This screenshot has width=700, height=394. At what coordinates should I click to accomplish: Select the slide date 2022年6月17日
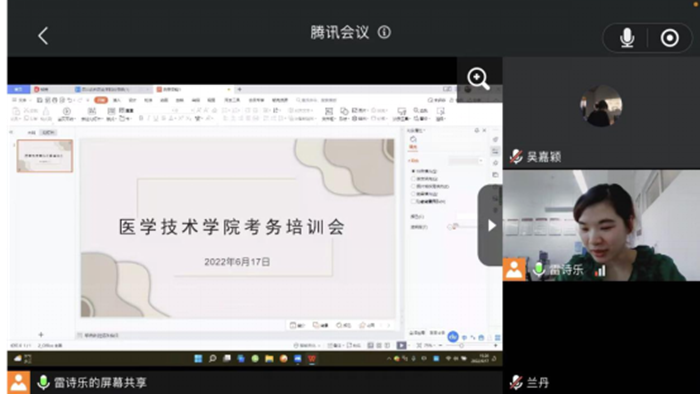[237, 262]
